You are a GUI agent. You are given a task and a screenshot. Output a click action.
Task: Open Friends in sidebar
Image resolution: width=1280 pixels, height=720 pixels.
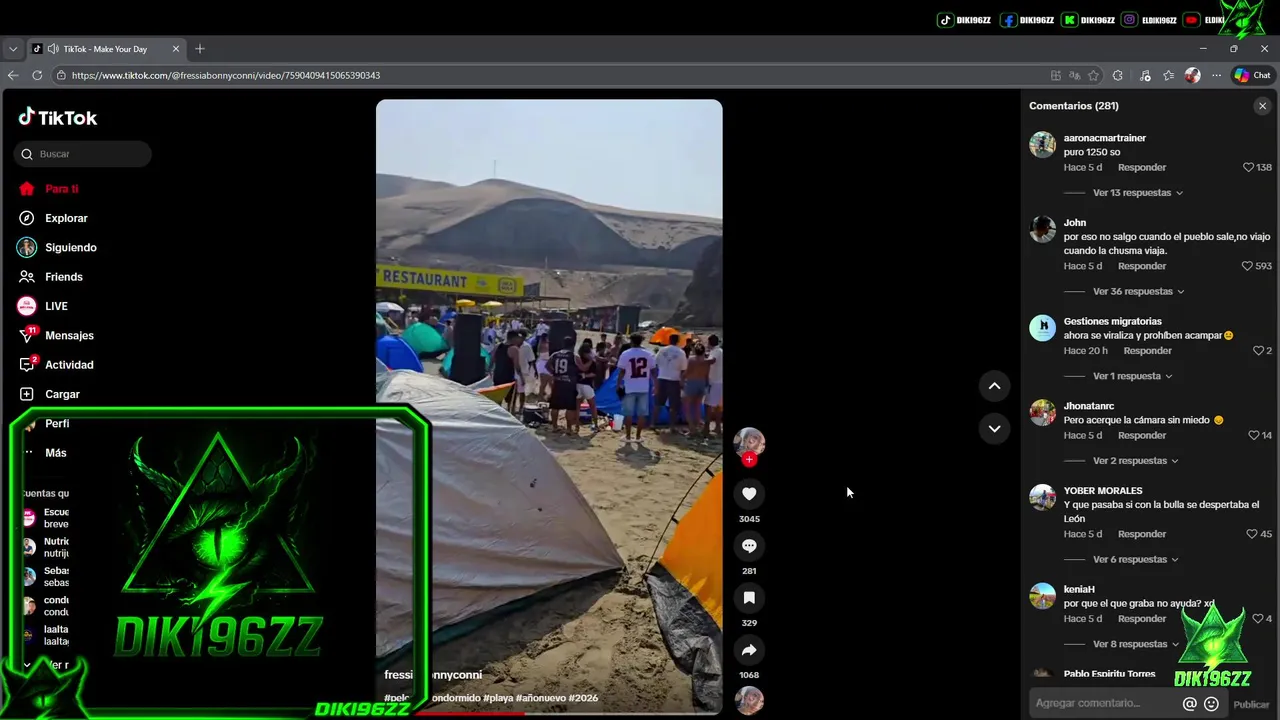63,277
